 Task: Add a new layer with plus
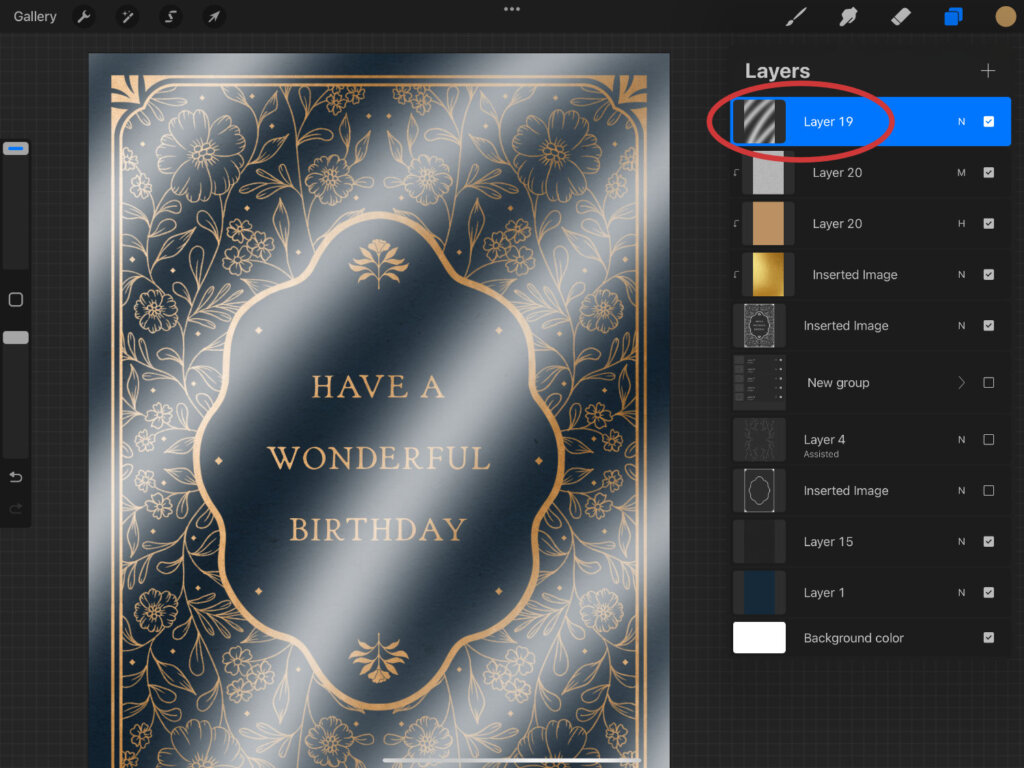tap(988, 70)
